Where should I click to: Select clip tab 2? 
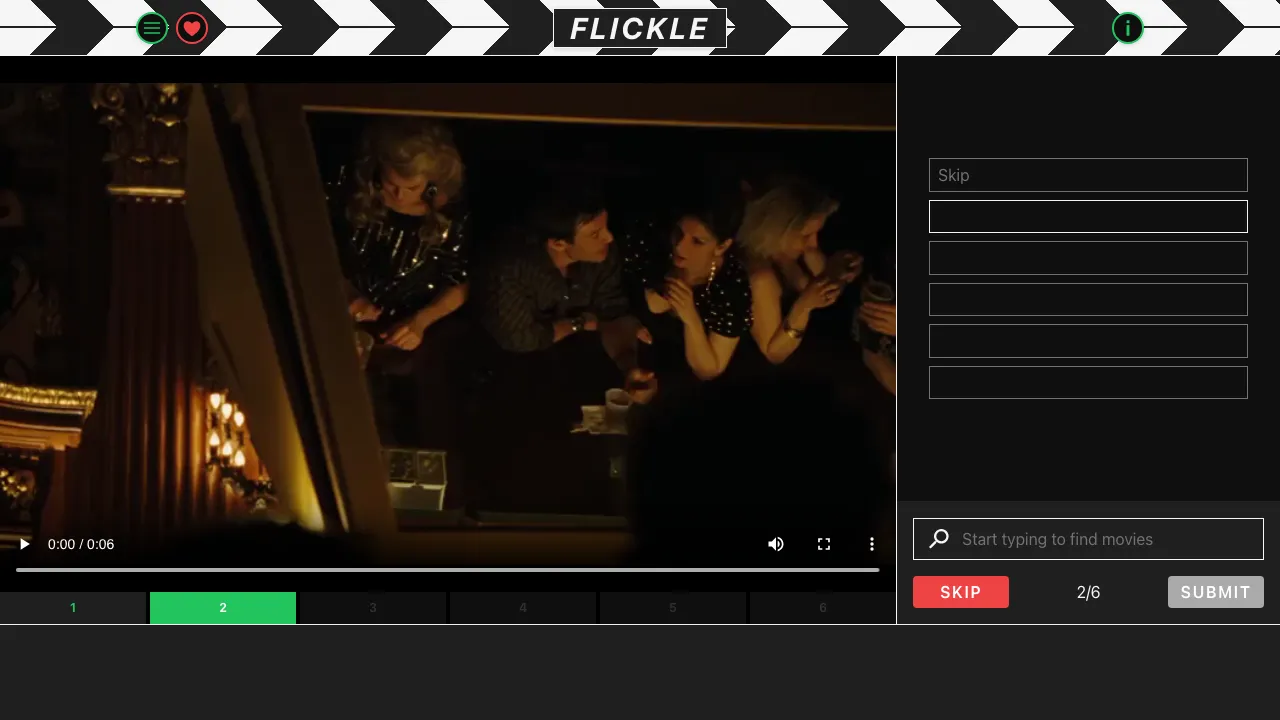223,608
